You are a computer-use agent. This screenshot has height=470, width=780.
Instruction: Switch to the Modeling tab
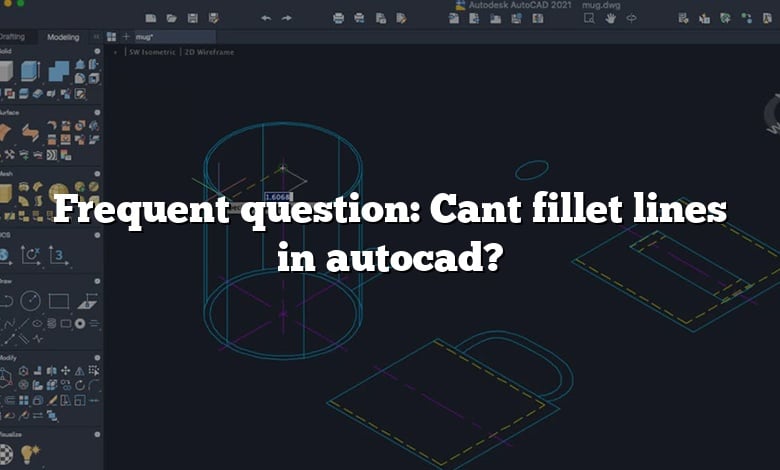pyautogui.click(x=63, y=37)
